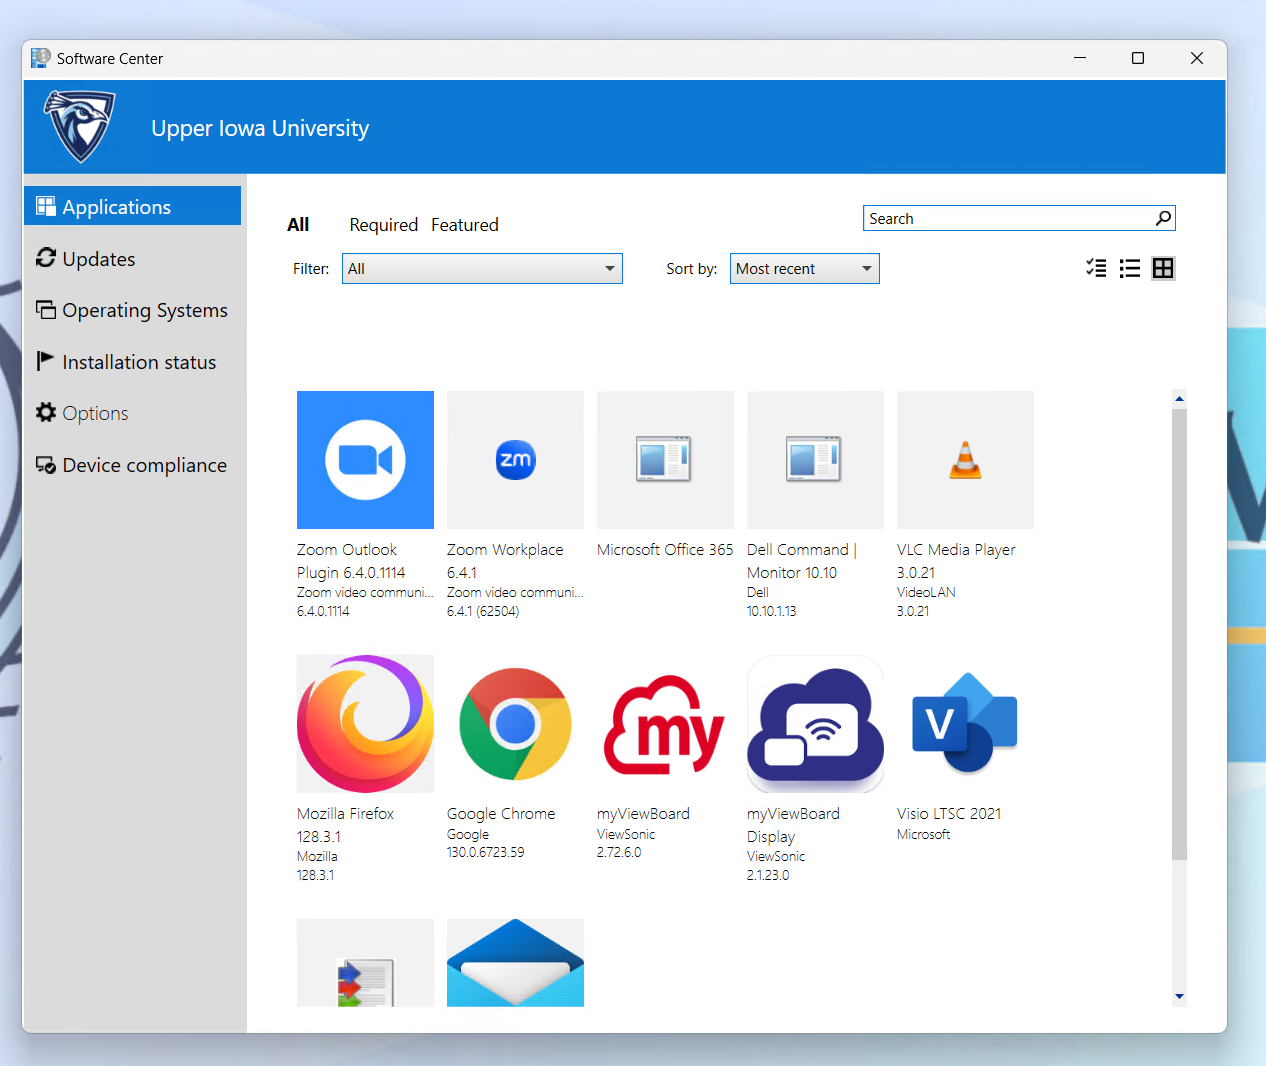Screen dimensions: 1266x1066
Task: Click the VLC Media Player 3.0.21 title
Action: coord(956,561)
